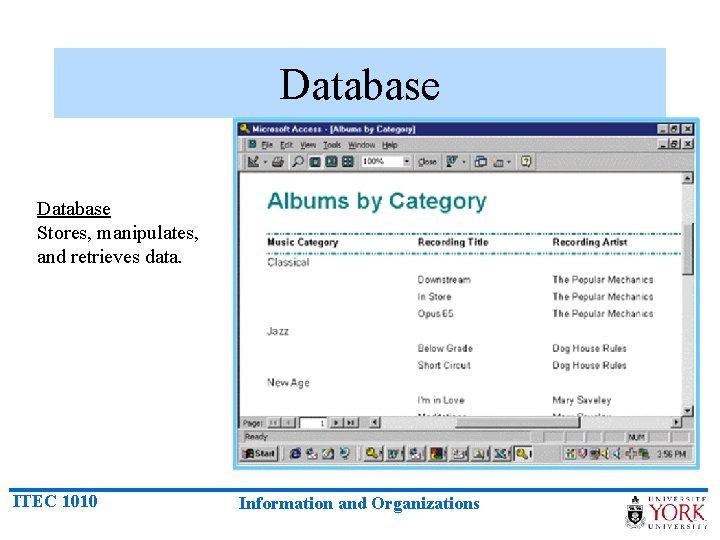Go to next page navigation button
Image resolution: width=720 pixels, height=540 pixels.
pyautogui.click(x=337, y=422)
